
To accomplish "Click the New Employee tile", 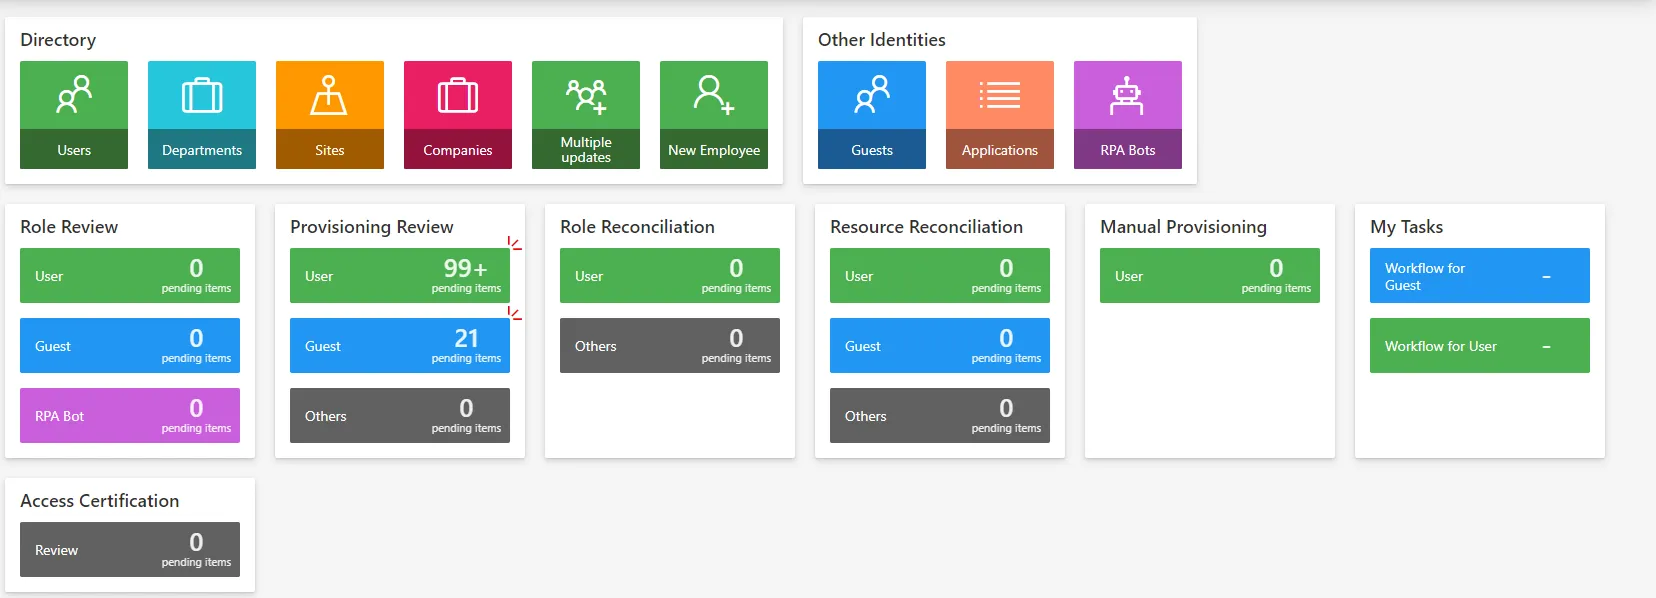I will pos(714,115).
